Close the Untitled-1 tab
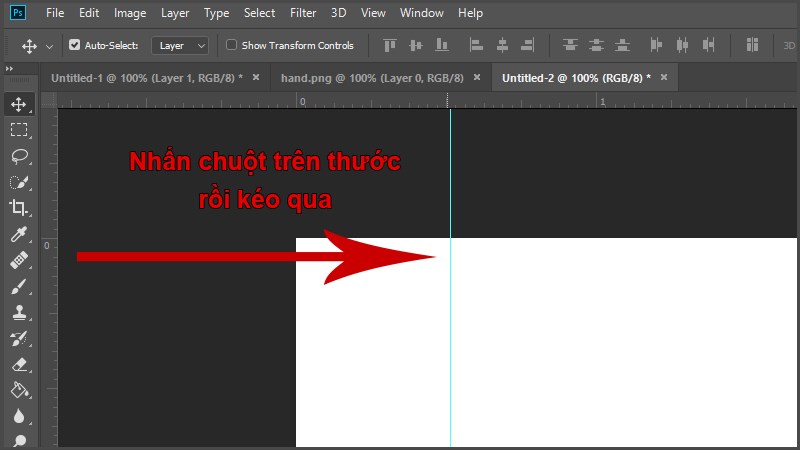The image size is (800, 450). click(x=256, y=78)
